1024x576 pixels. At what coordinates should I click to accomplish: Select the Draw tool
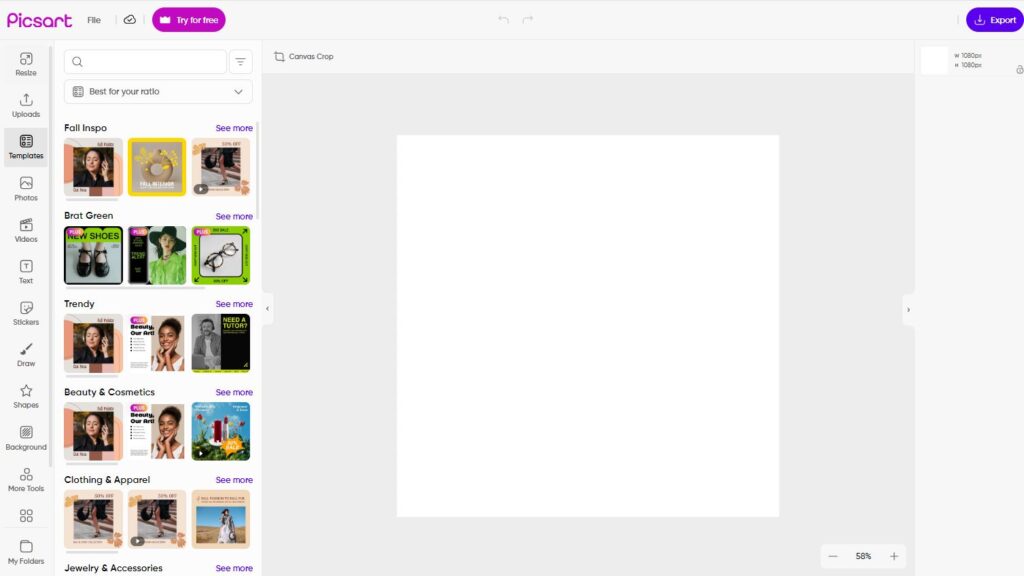[x=26, y=355]
